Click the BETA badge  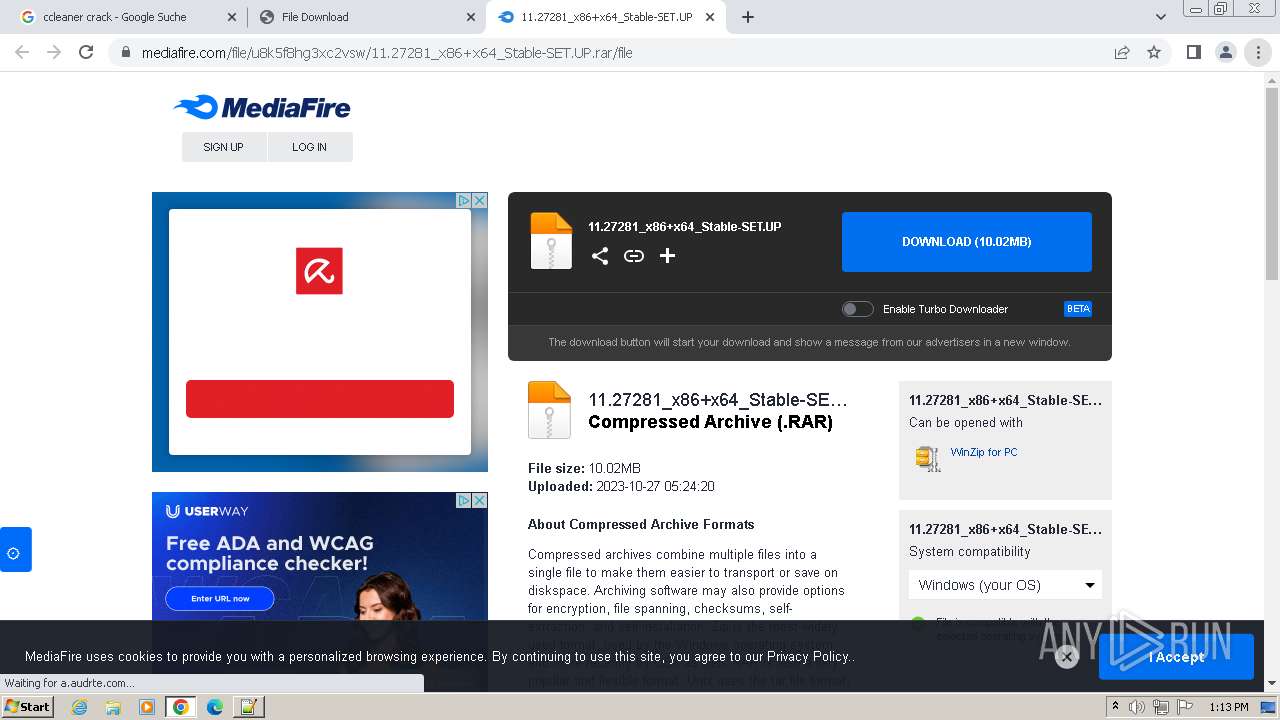[1078, 309]
